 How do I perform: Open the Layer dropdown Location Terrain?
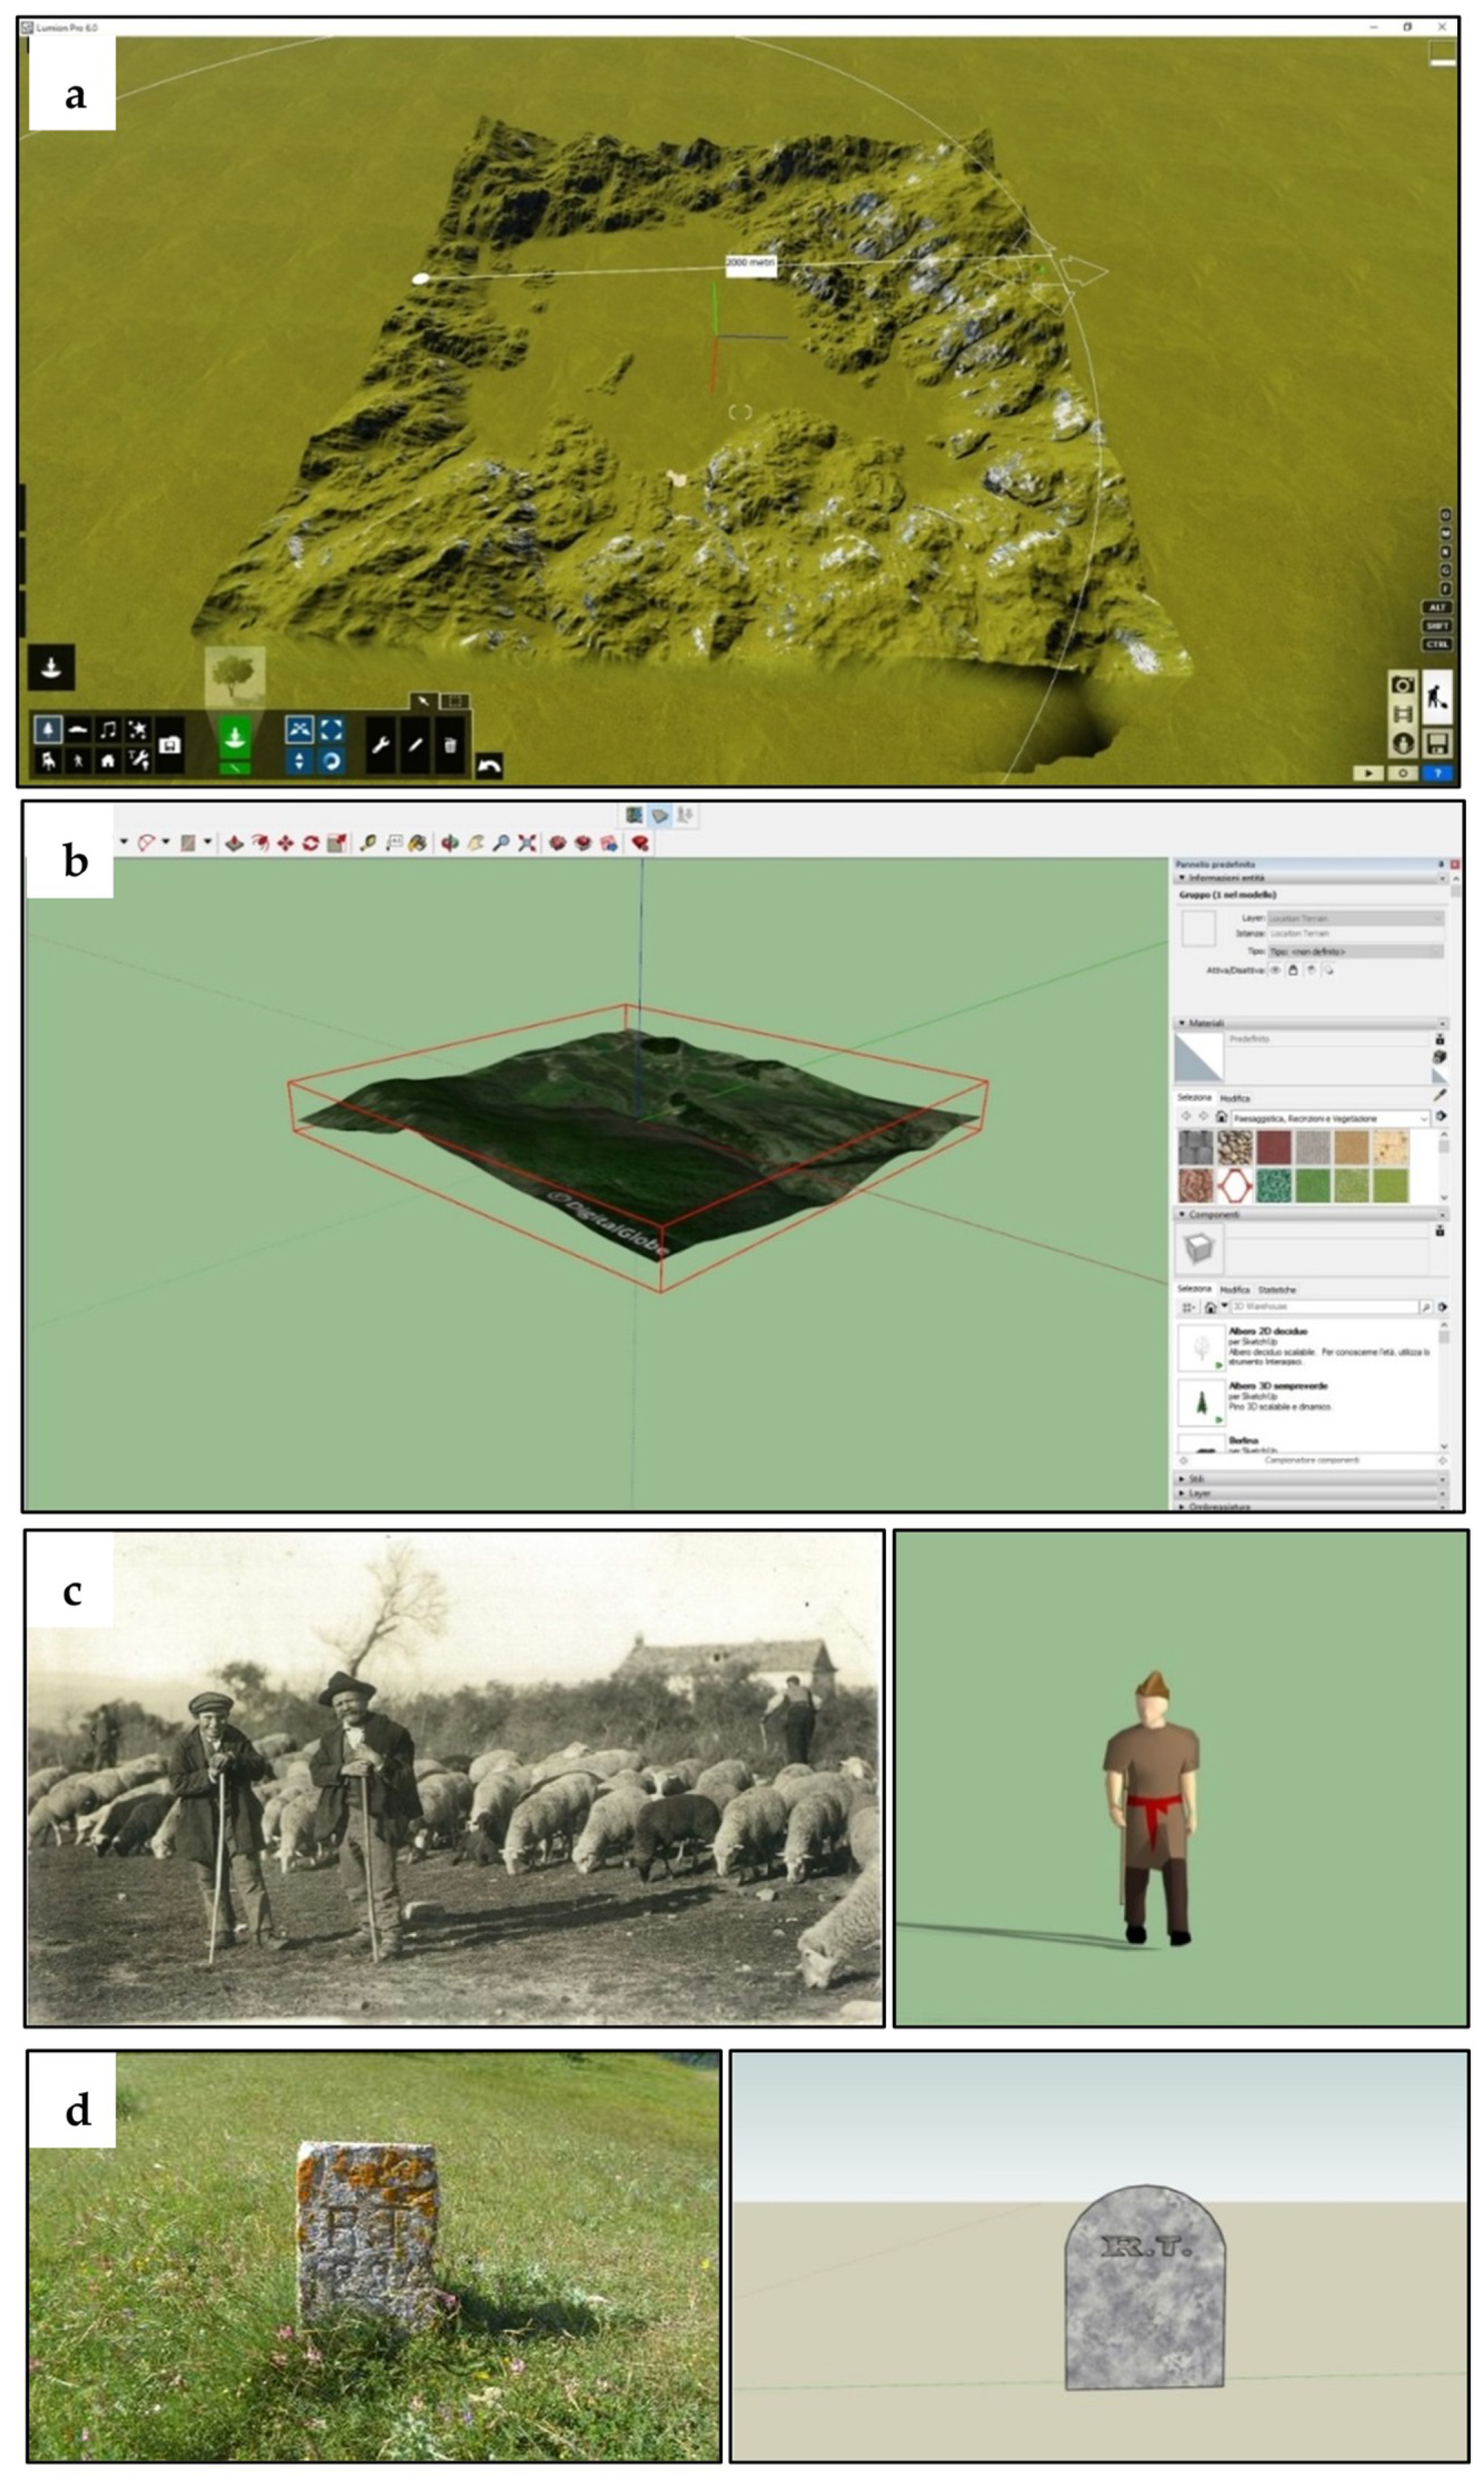click(x=1355, y=918)
